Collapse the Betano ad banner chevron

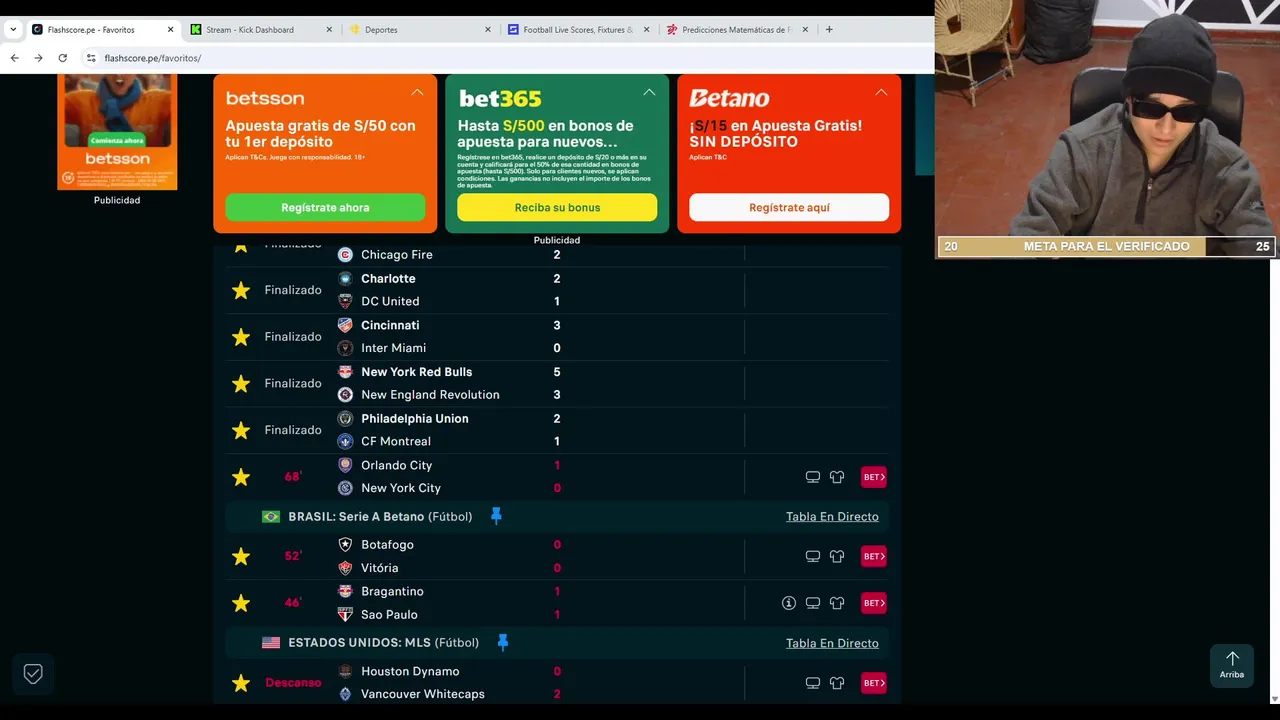click(x=881, y=92)
